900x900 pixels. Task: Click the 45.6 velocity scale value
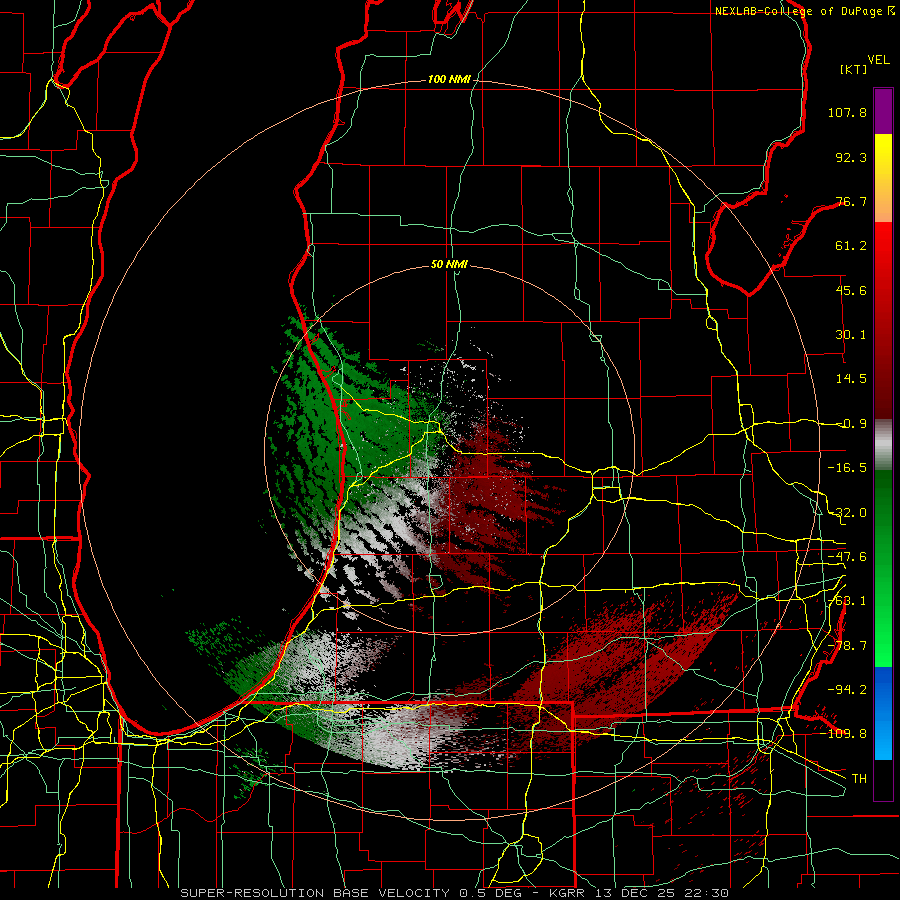pyautogui.click(x=851, y=290)
